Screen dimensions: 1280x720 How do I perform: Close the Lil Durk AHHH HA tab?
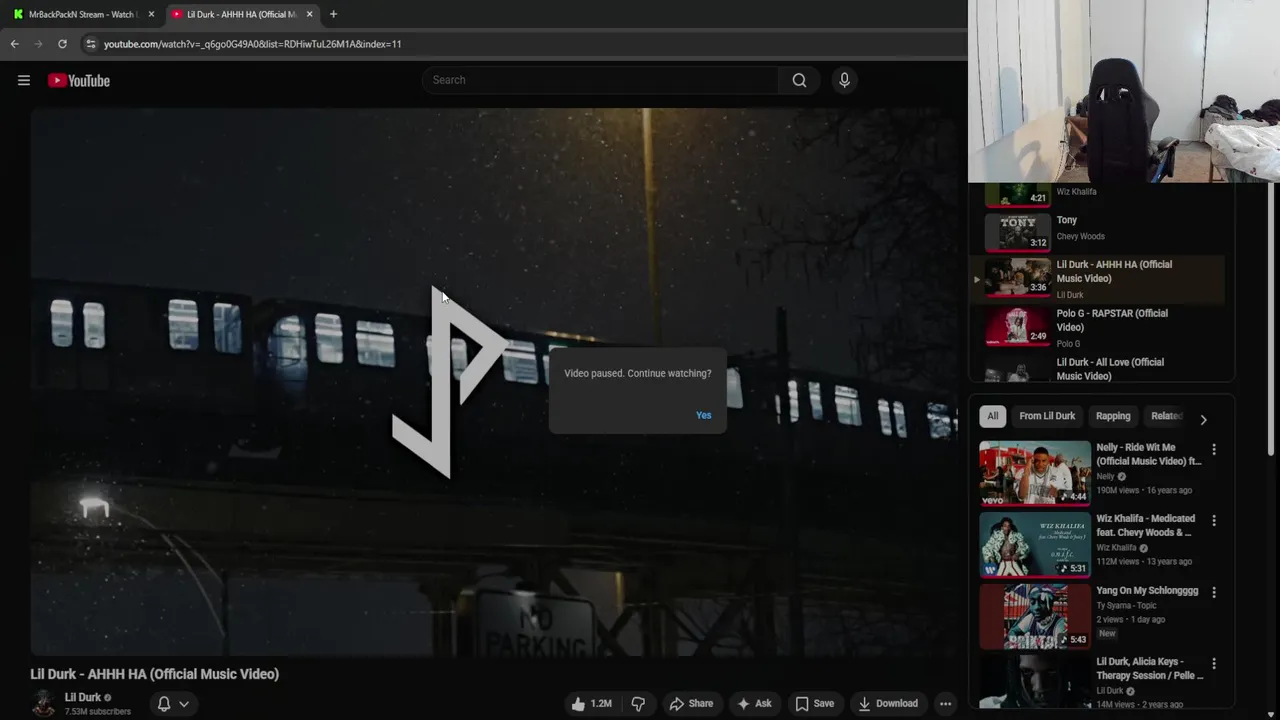(309, 14)
